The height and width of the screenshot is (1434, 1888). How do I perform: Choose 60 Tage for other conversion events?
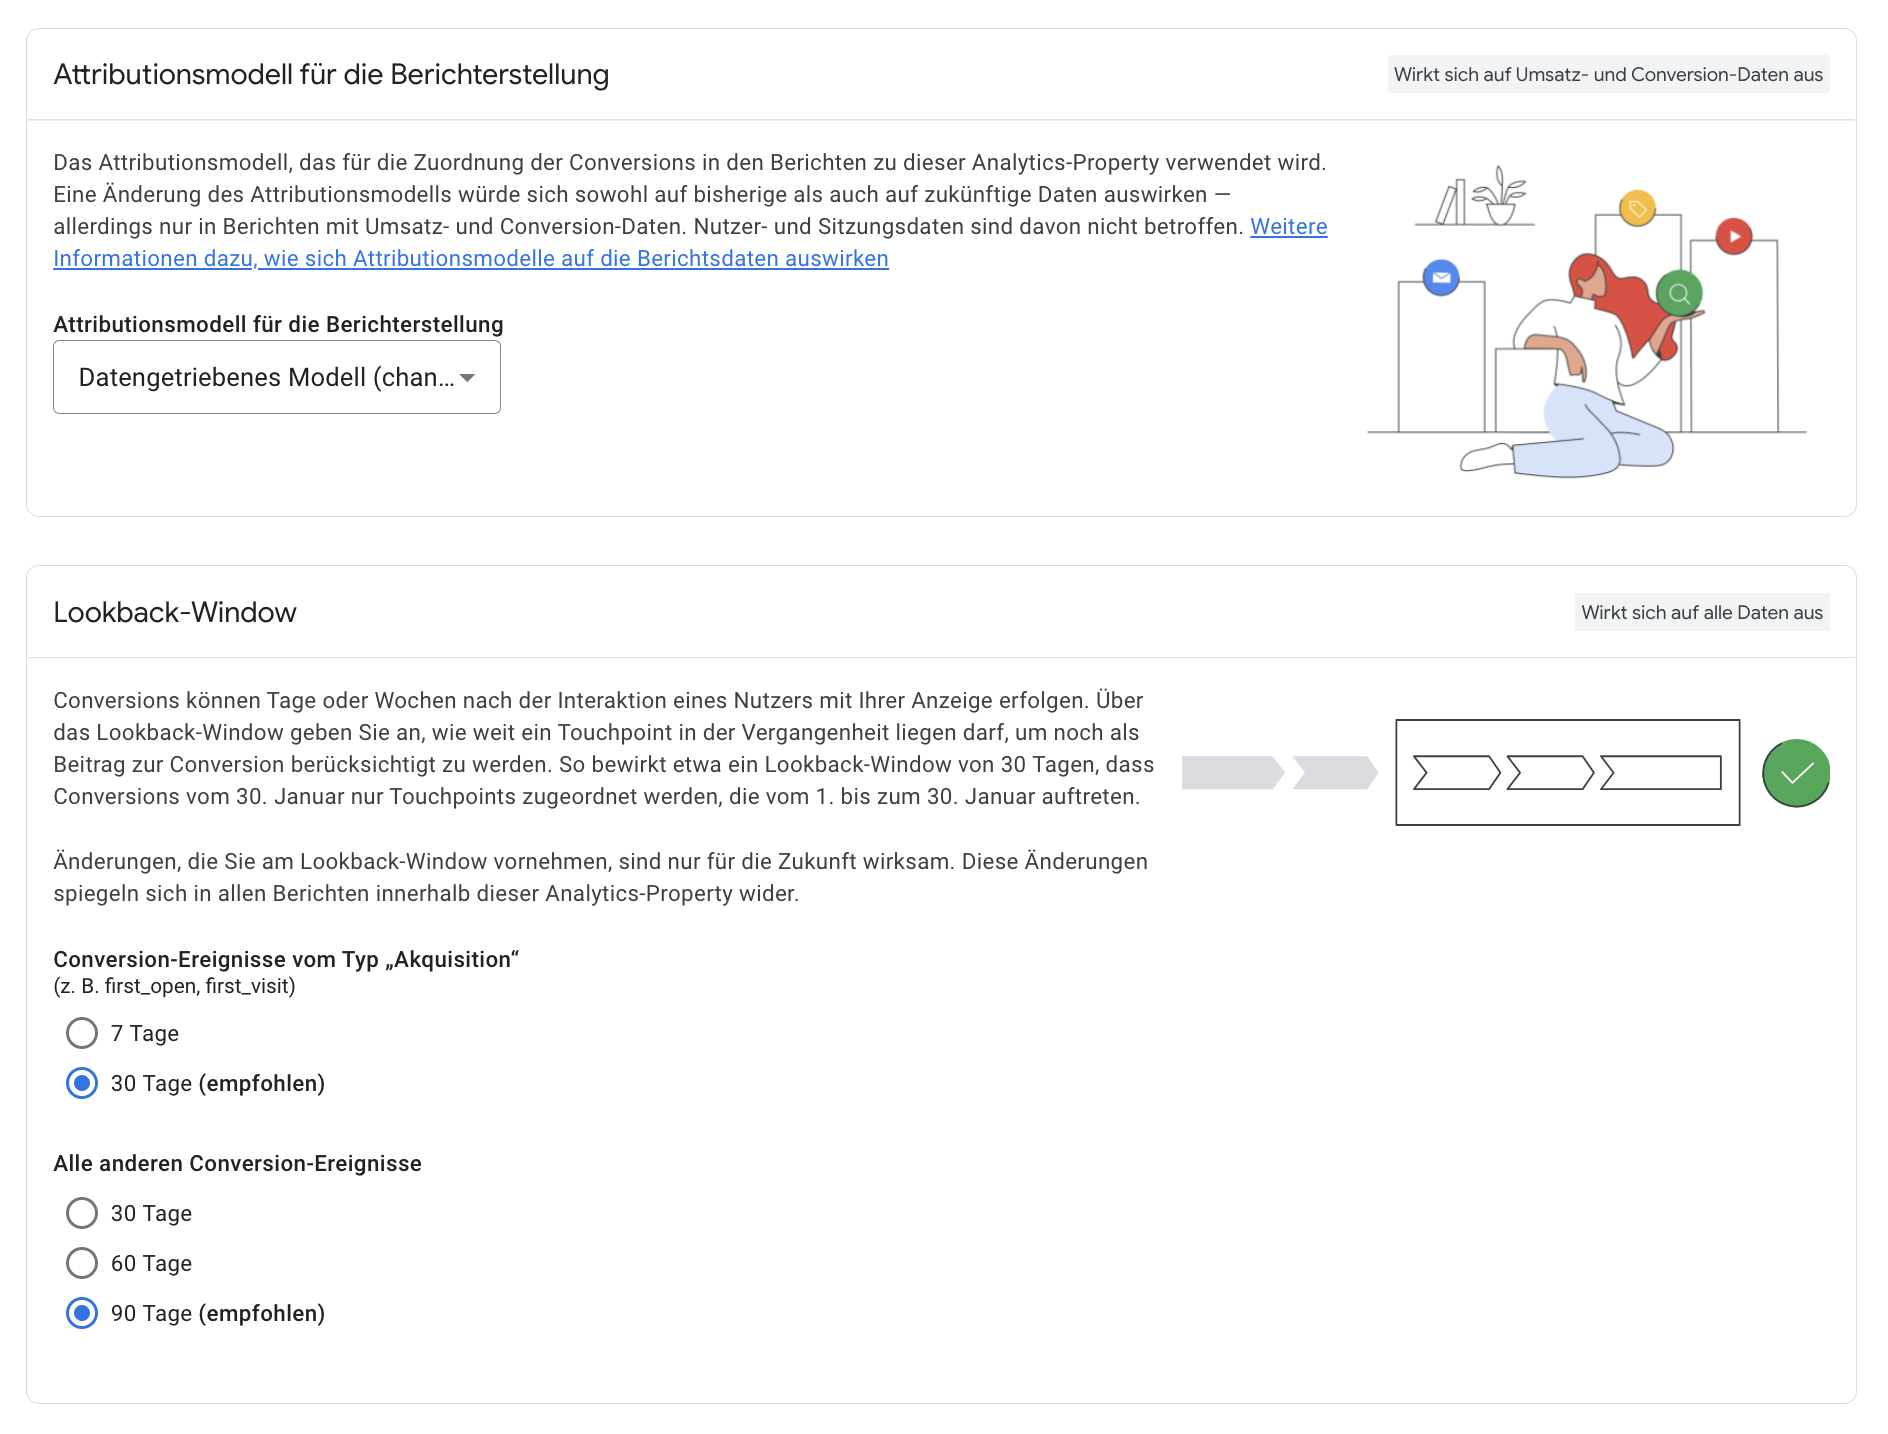82,1263
